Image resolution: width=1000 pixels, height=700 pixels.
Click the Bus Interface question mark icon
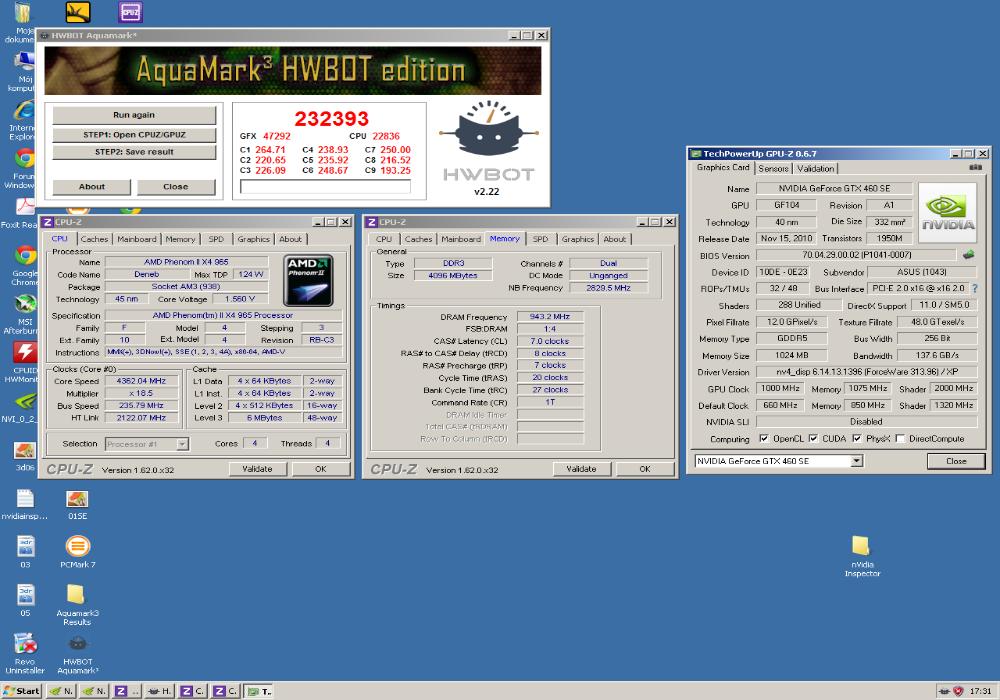point(975,288)
